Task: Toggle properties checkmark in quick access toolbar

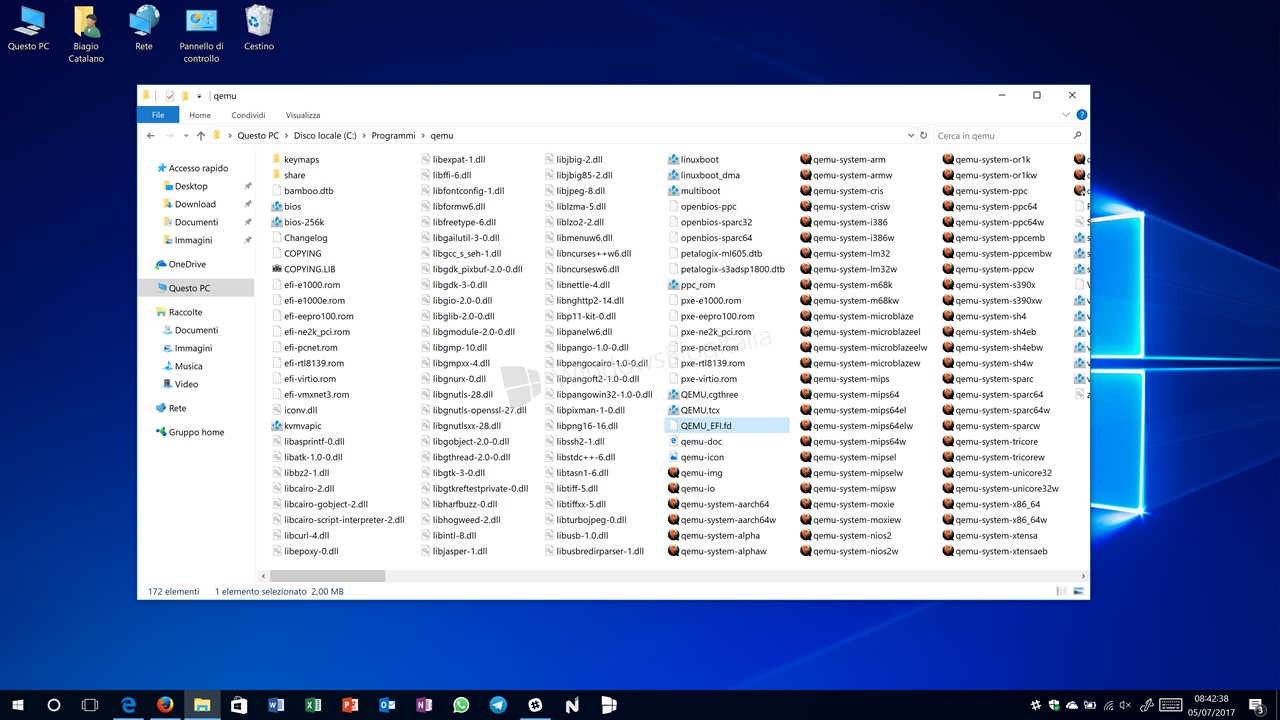Action: pyautogui.click(x=170, y=96)
